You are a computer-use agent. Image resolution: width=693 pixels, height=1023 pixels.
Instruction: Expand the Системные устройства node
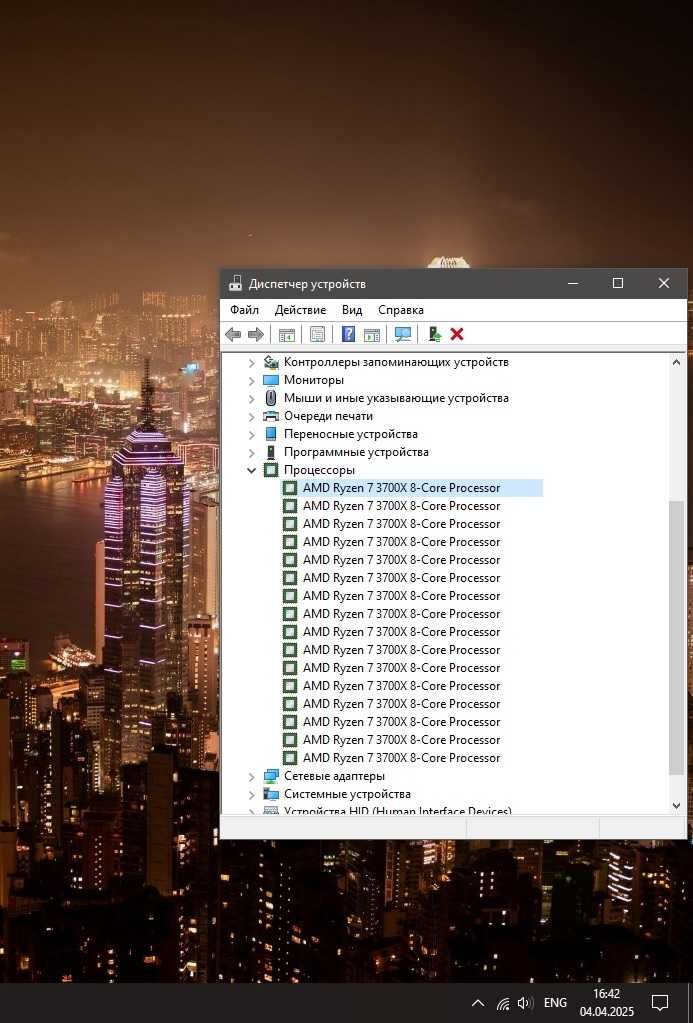pyautogui.click(x=252, y=795)
